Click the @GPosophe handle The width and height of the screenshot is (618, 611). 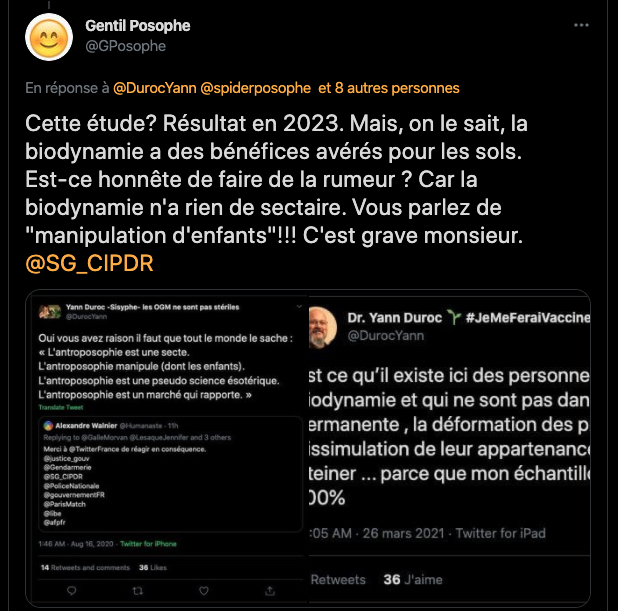coord(125,45)
